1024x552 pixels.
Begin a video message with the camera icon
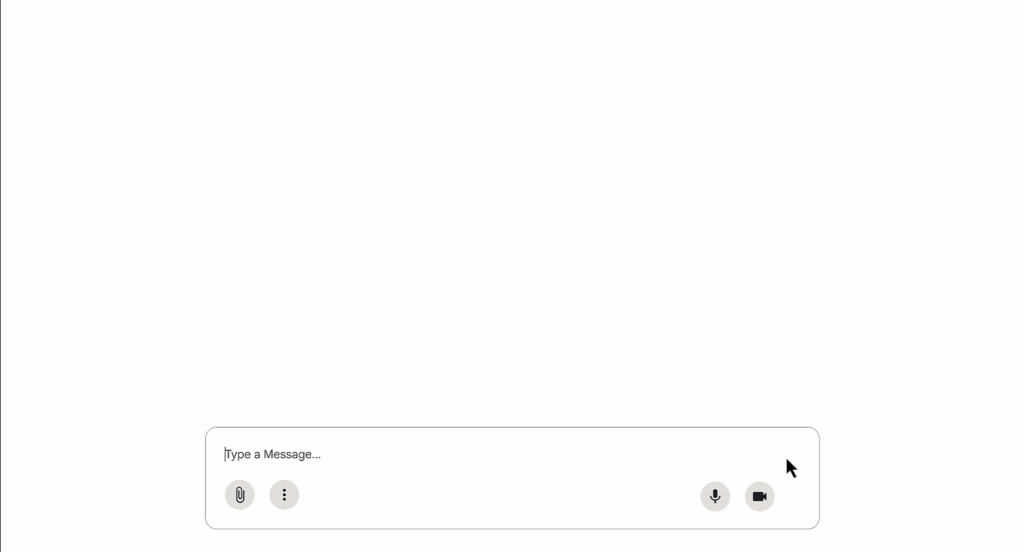760,496
